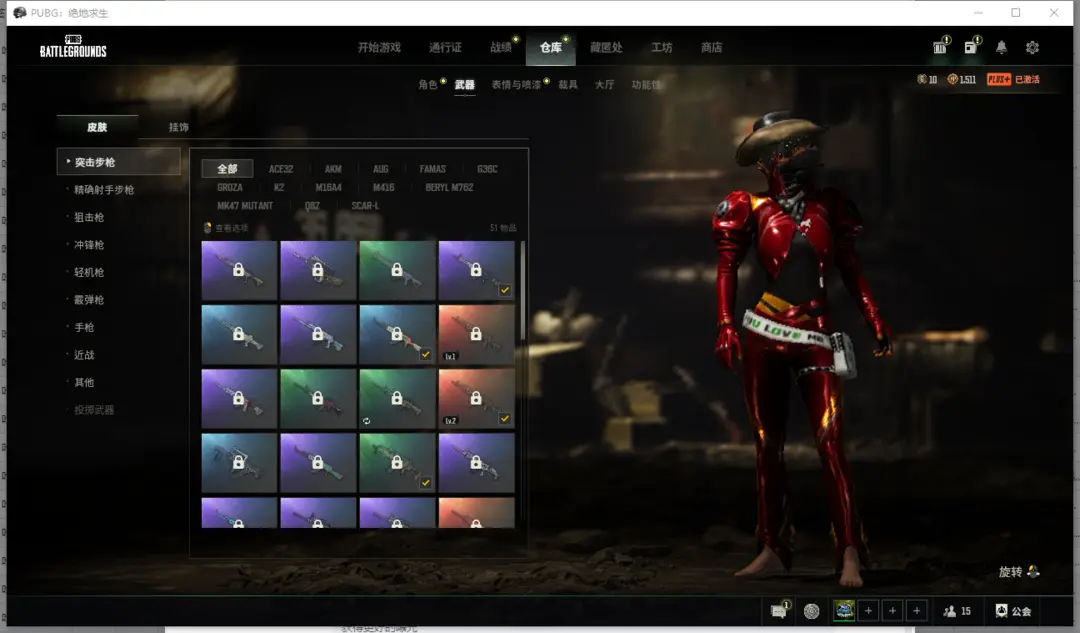Switch to the 大厅 lobby sub-tab
Image resolution: width=1080 pixels, height=633 pixels.
pos(604,84)
